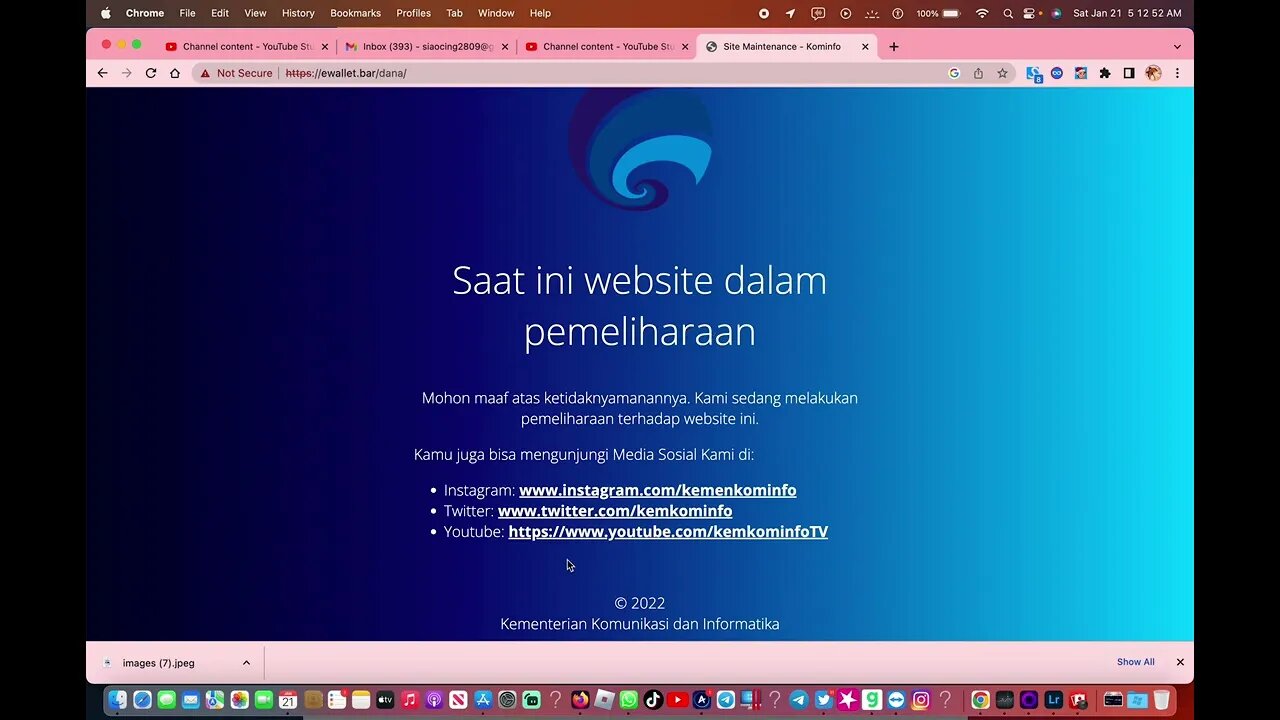The height and width of the screenshot is (720, 1280).
Task: Close the Gmail Inbox tab
Action: 505,46
